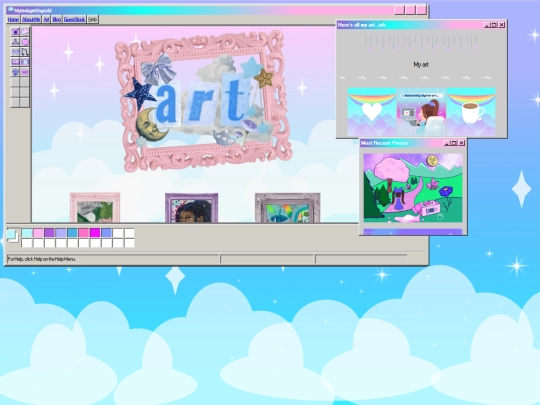Pick the light pink palette swatch
The image size is (540, 405).
tap(38, 233)
